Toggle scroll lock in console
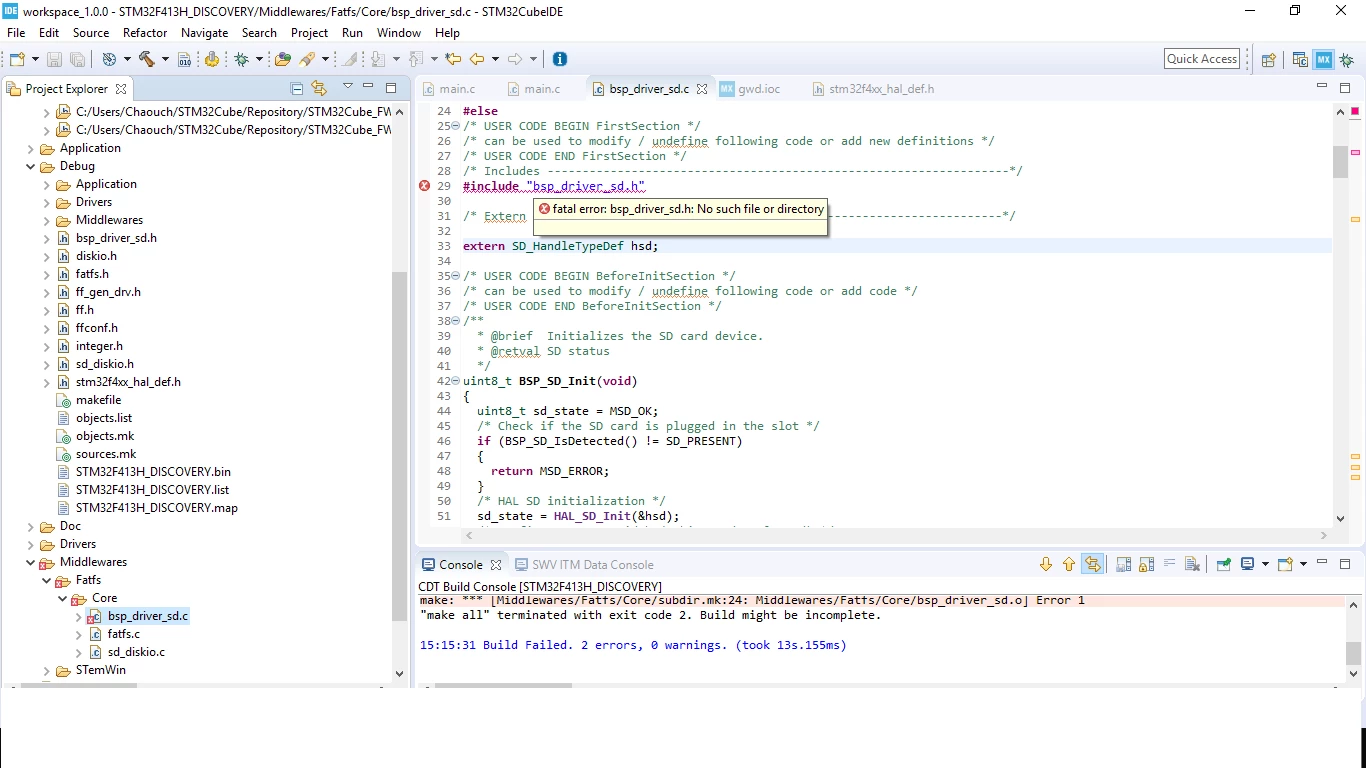This screenshot has height=768, width=1366. 1146,564
